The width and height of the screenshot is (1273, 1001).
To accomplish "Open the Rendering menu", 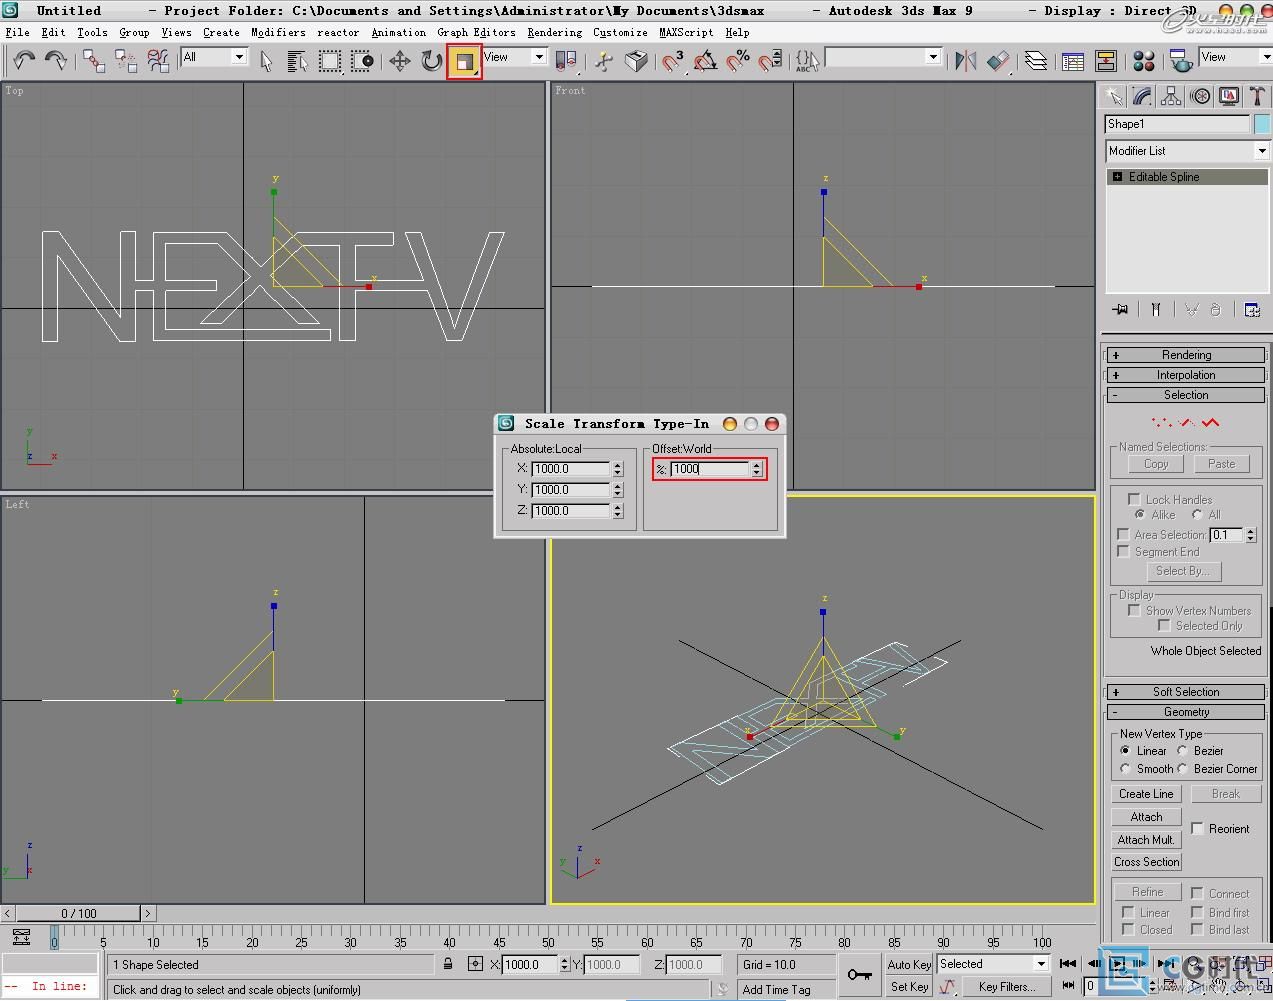I will (555, 32).
